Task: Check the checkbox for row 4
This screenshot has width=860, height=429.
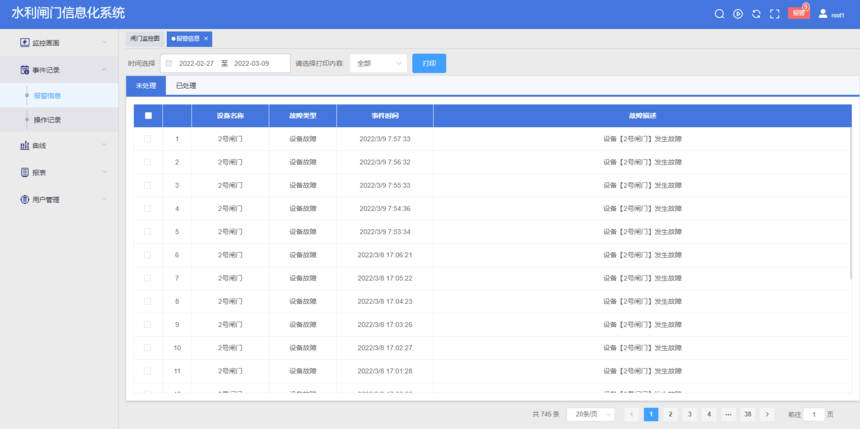Action: [148, 208]
